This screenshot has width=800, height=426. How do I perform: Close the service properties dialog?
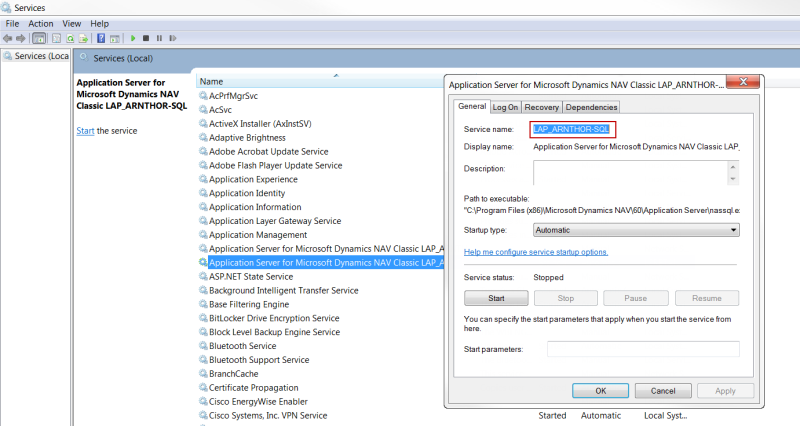coord(743,82)
